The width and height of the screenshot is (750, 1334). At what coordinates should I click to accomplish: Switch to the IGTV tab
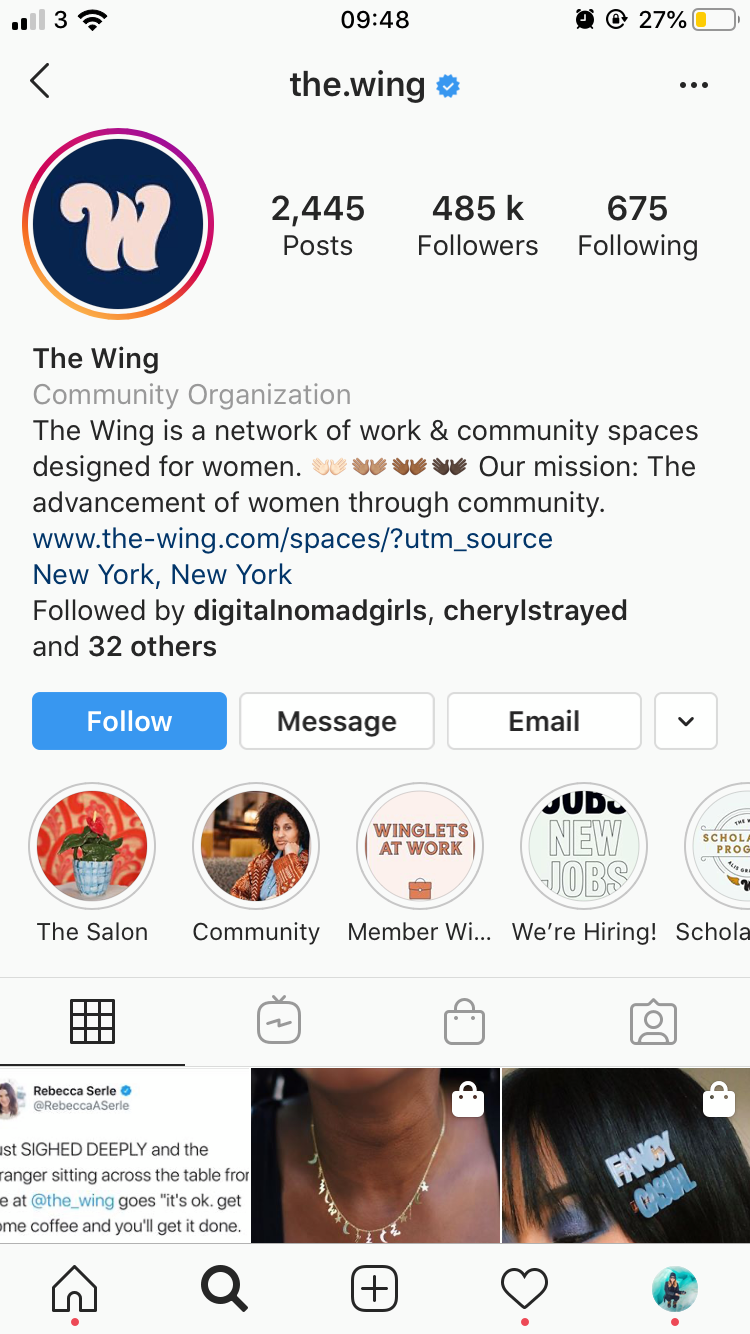pyautogui.click(x=279, y=1021)
